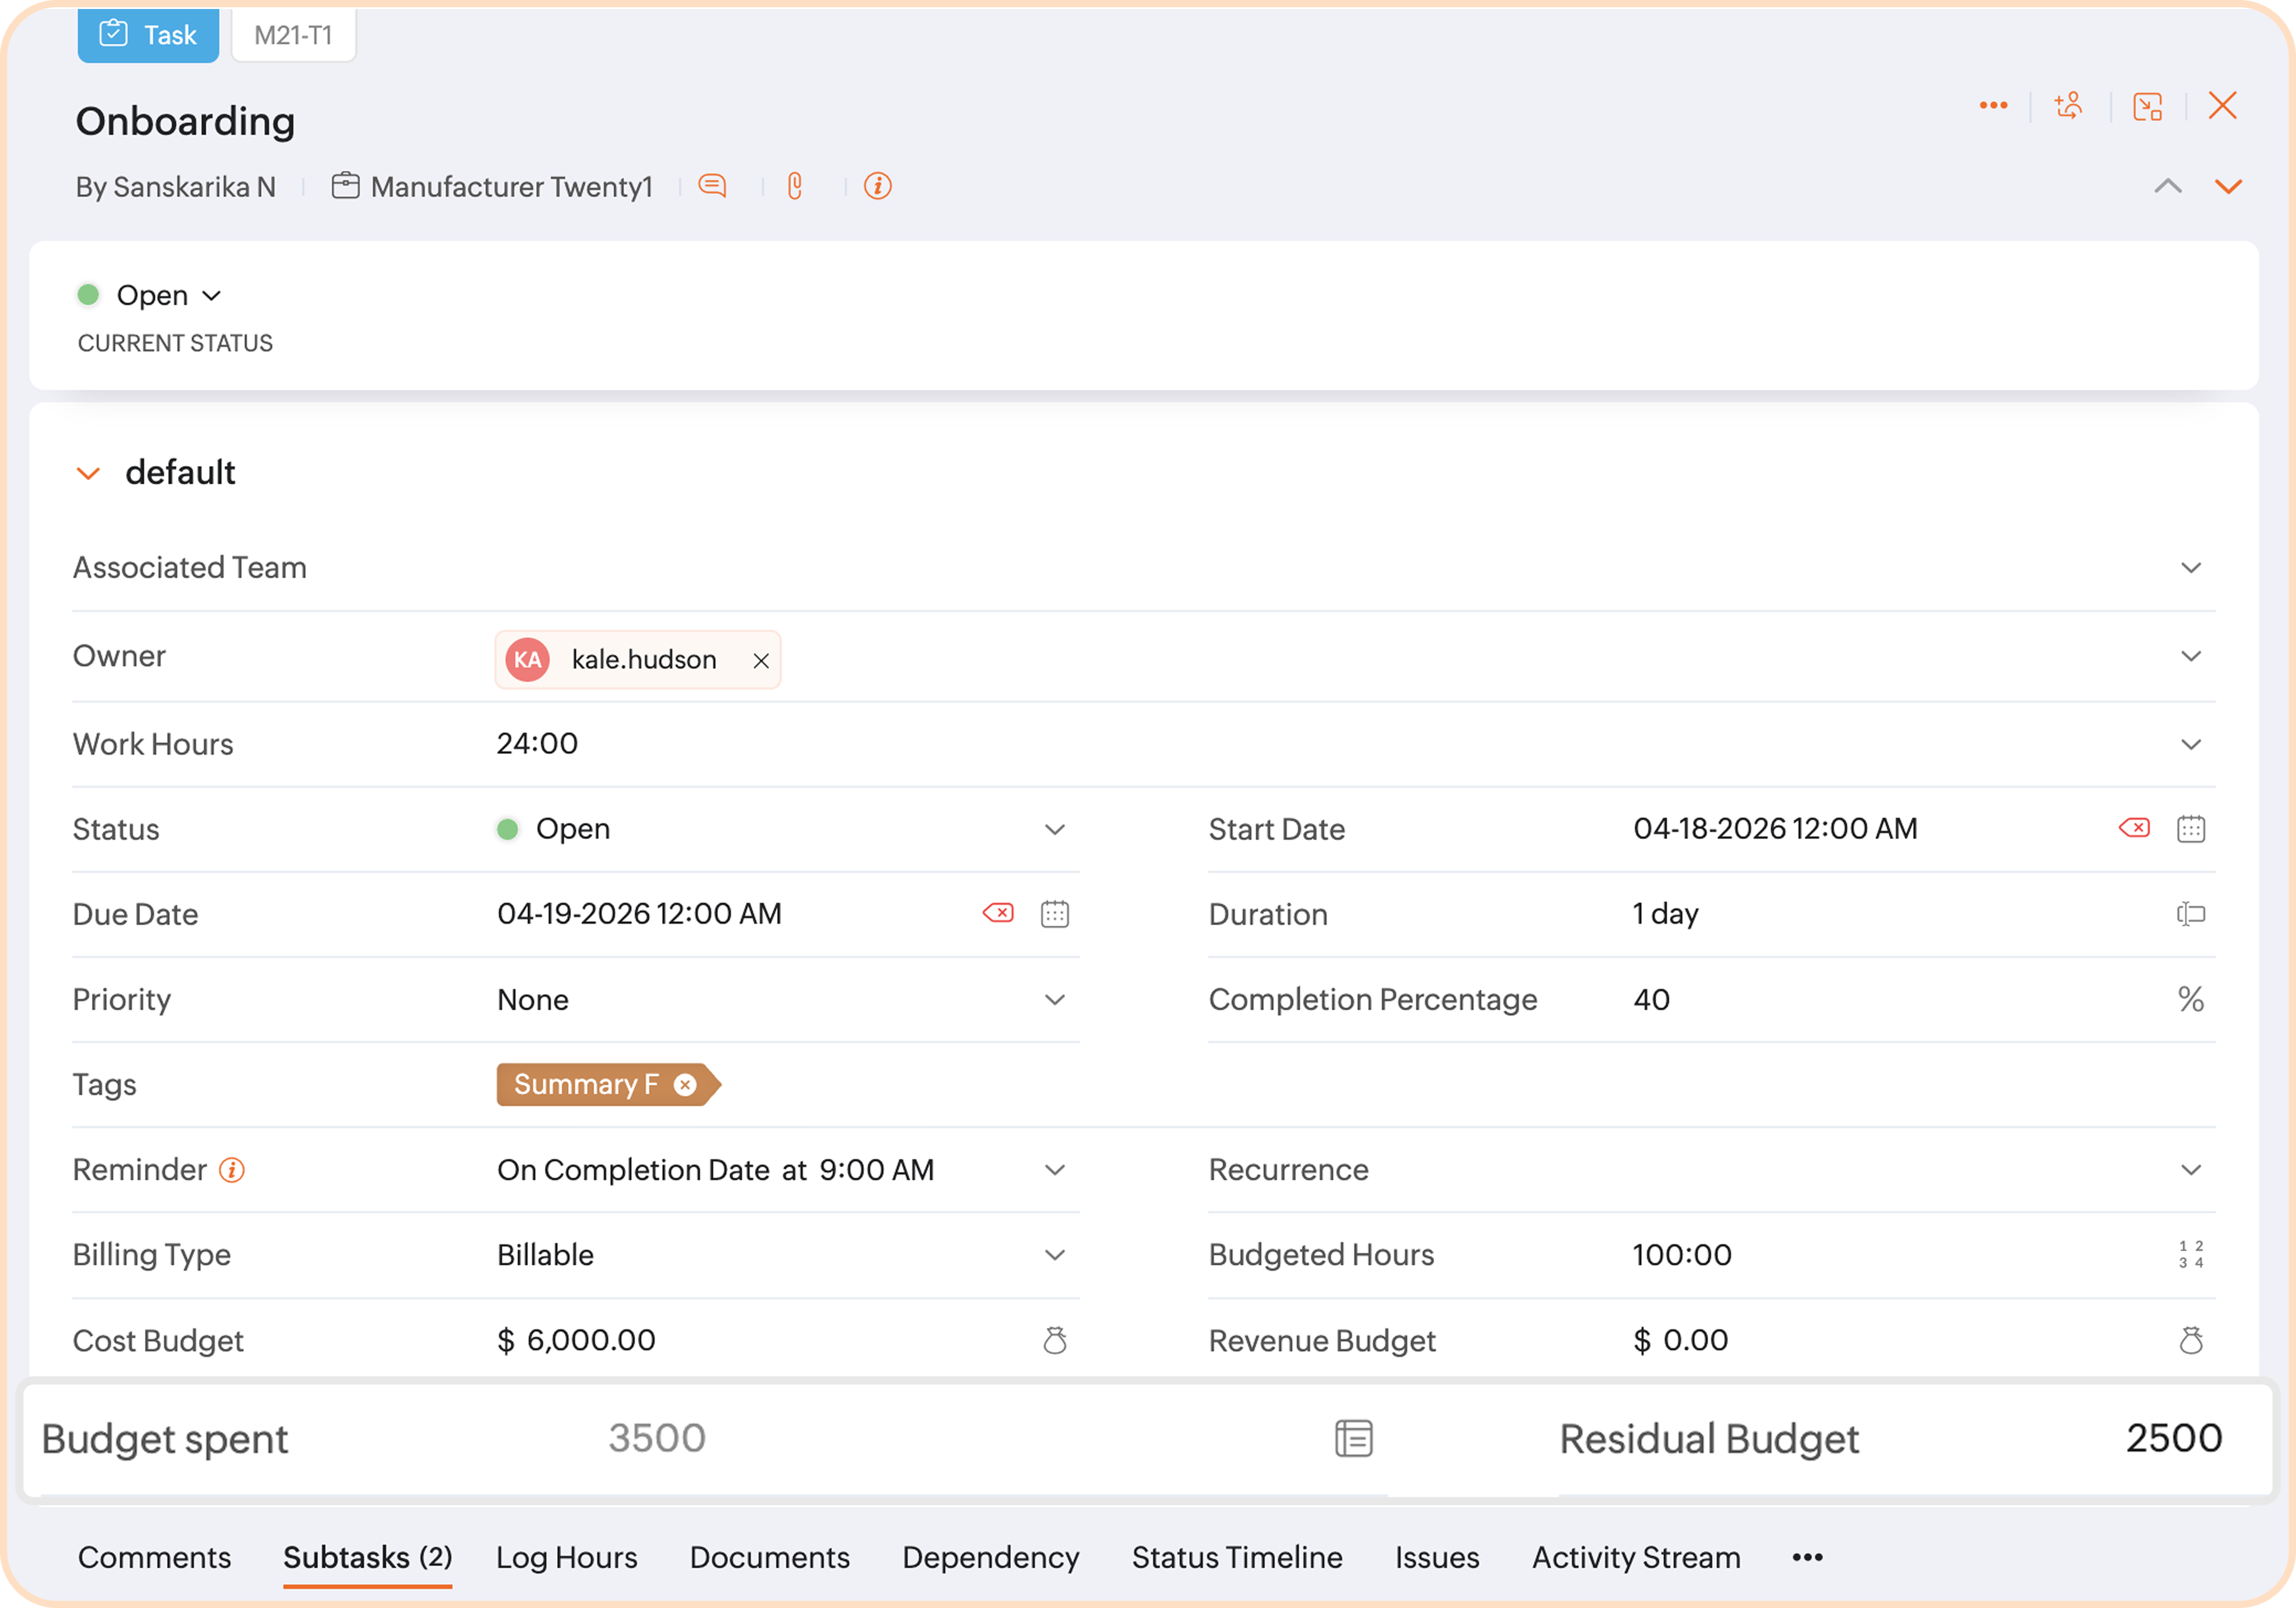Open the Status Timeline tab
Image resolution: width=2296 pixels, height=1608 pixels.
pos(1236,1557)
